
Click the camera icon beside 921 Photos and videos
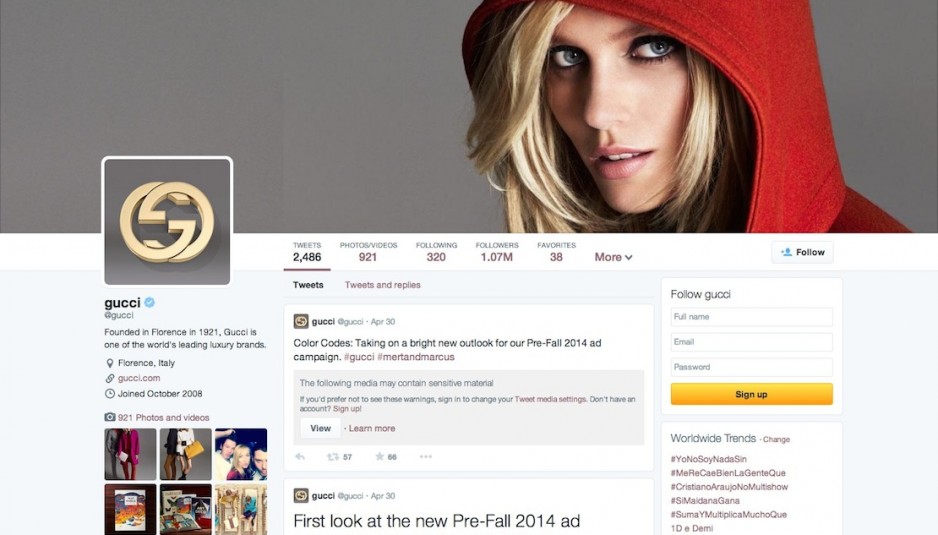click(x=109, y=417)
